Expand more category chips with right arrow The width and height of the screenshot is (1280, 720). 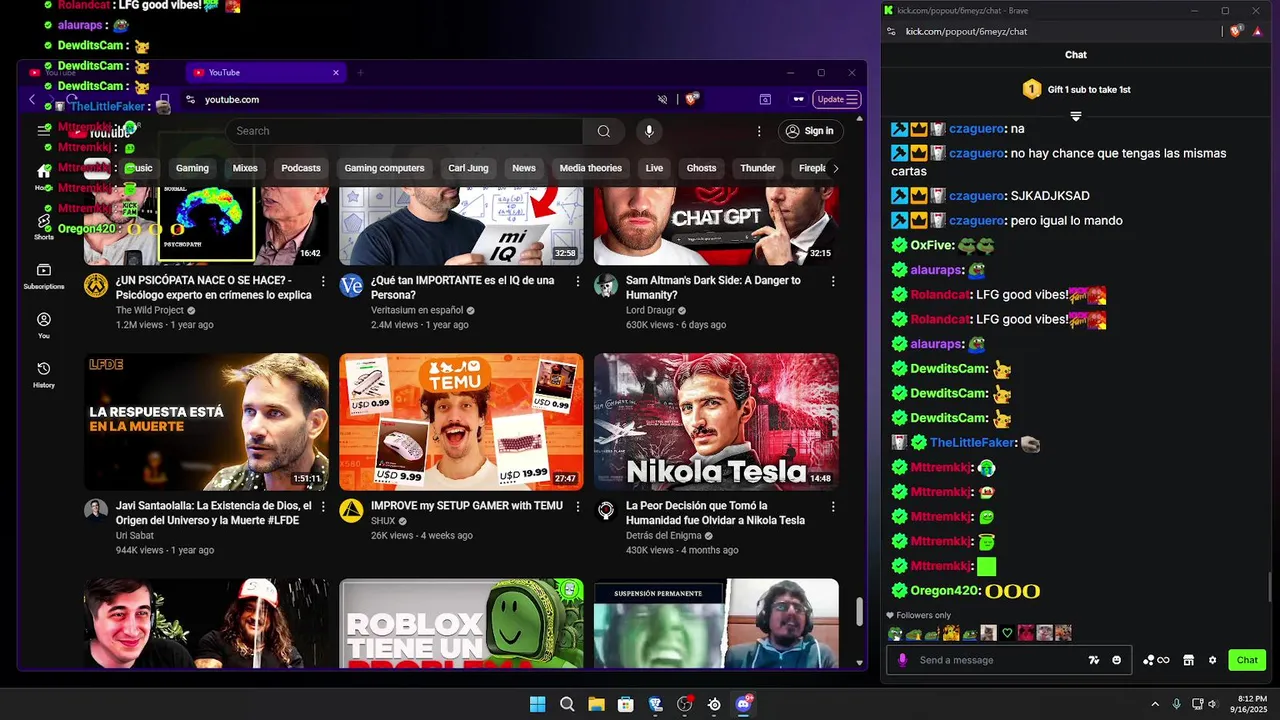(836, 168)
